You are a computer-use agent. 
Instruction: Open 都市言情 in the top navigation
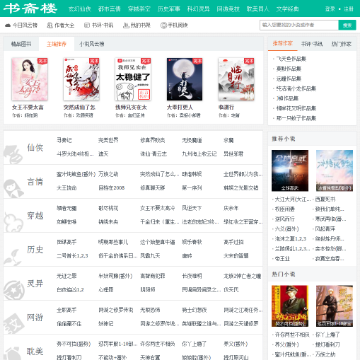point(109,9)
